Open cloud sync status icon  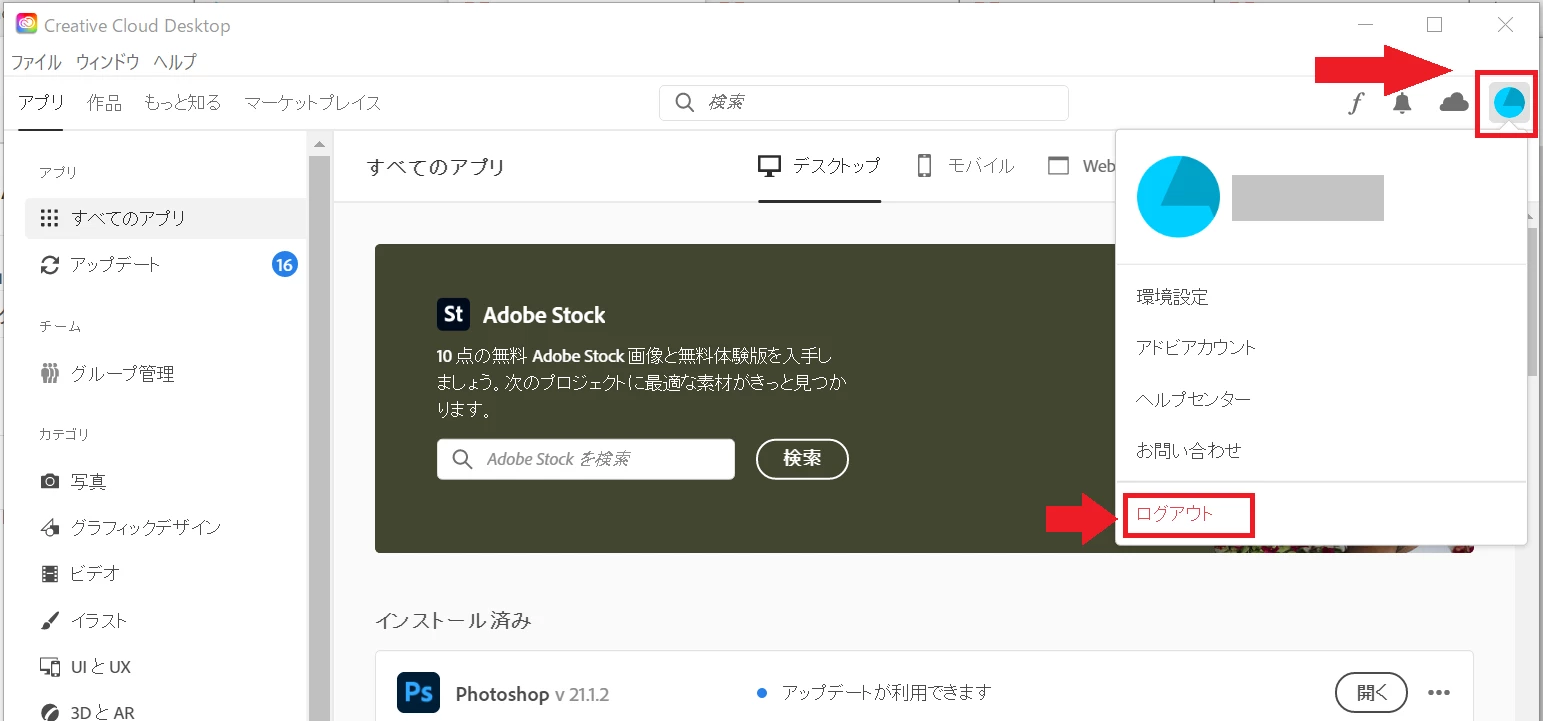point(1454,102)
